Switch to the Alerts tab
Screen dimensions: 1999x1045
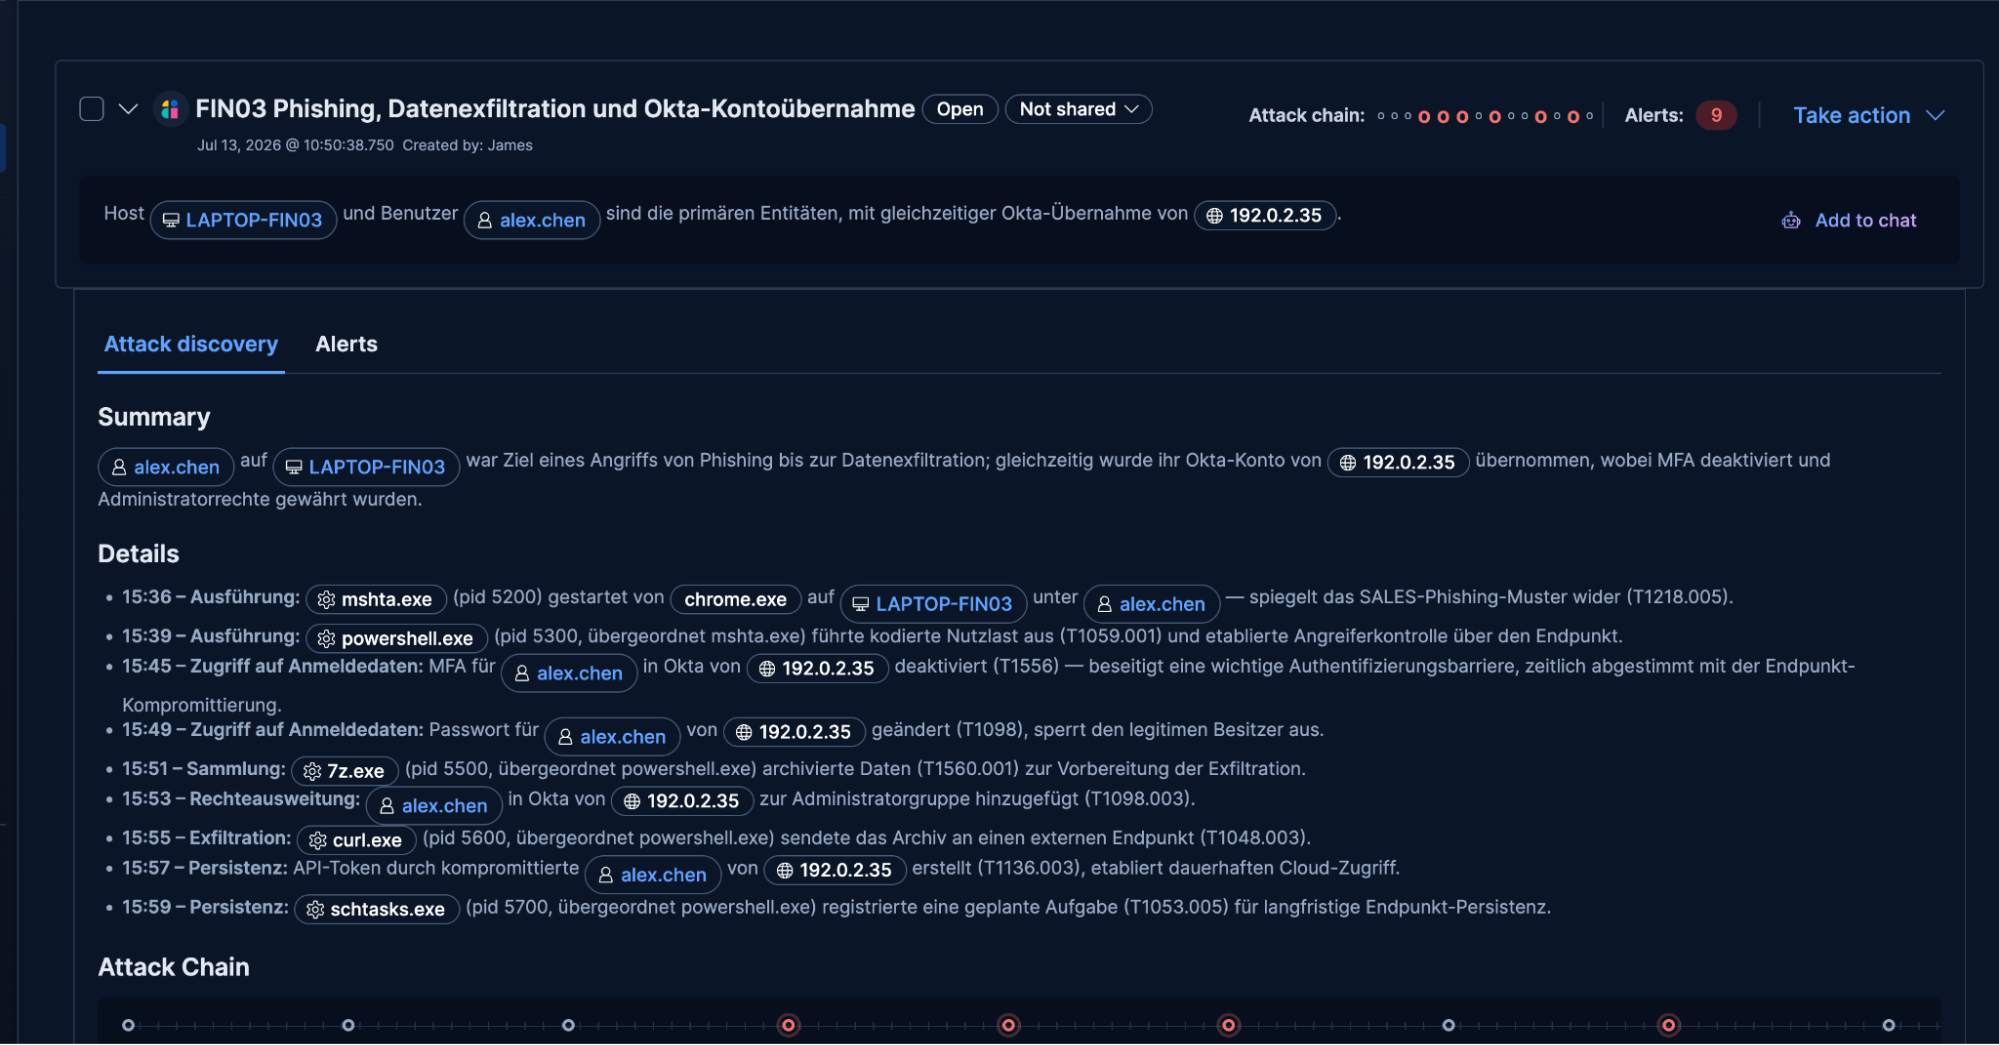coord(346,344)
